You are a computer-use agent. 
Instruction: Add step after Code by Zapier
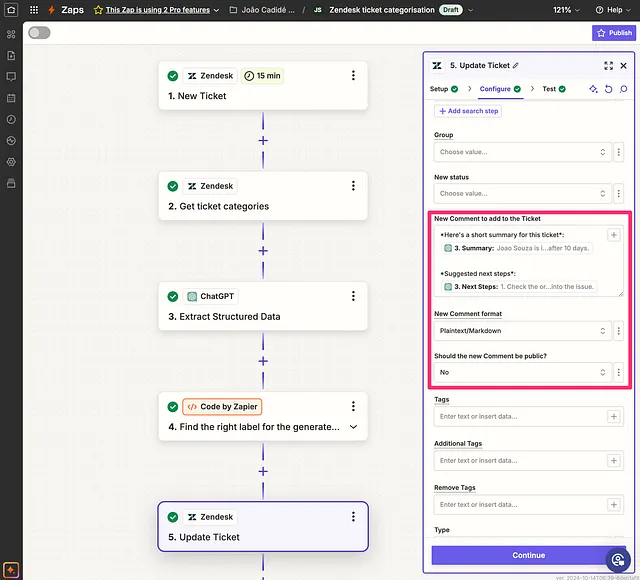(x=263, y=472)
